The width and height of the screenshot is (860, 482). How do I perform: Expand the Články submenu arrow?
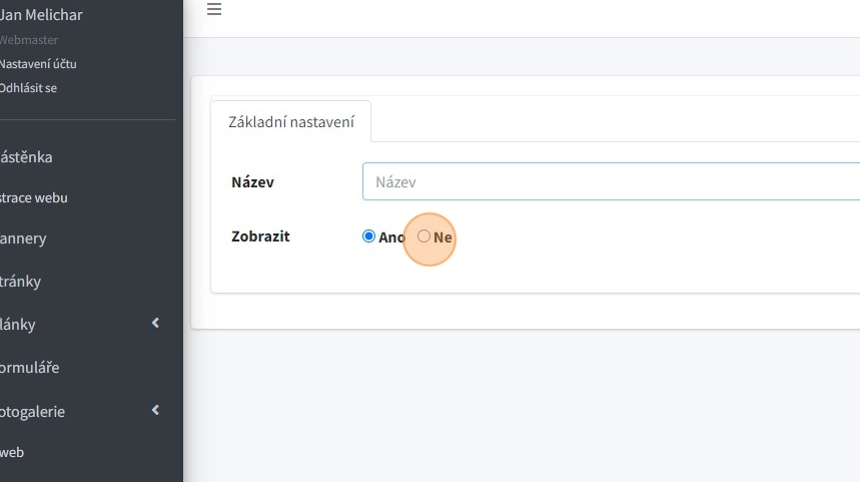[x=155, y=323]
